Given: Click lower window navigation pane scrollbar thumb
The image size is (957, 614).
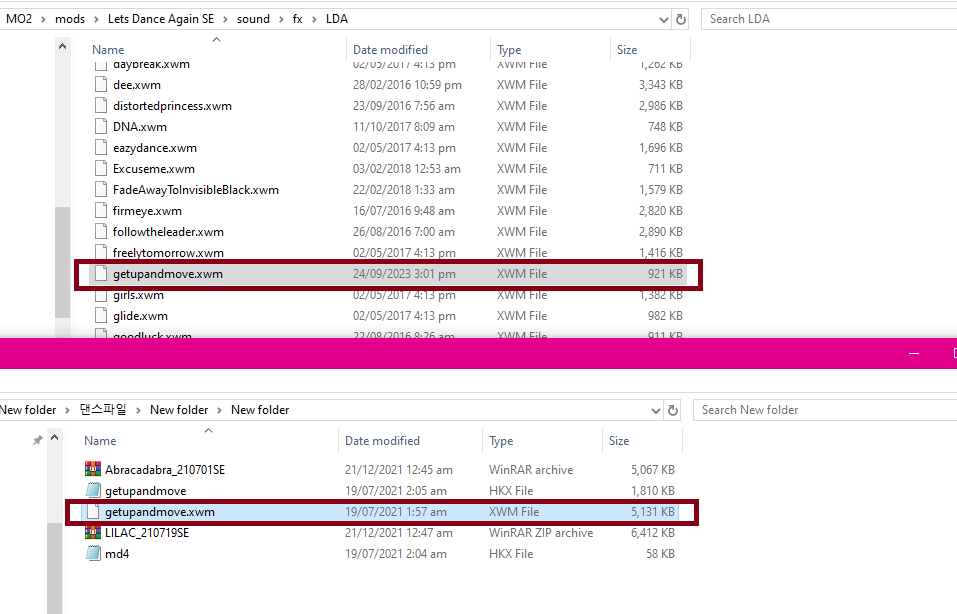Looking at the screenshot, I should tap(54, 568).
